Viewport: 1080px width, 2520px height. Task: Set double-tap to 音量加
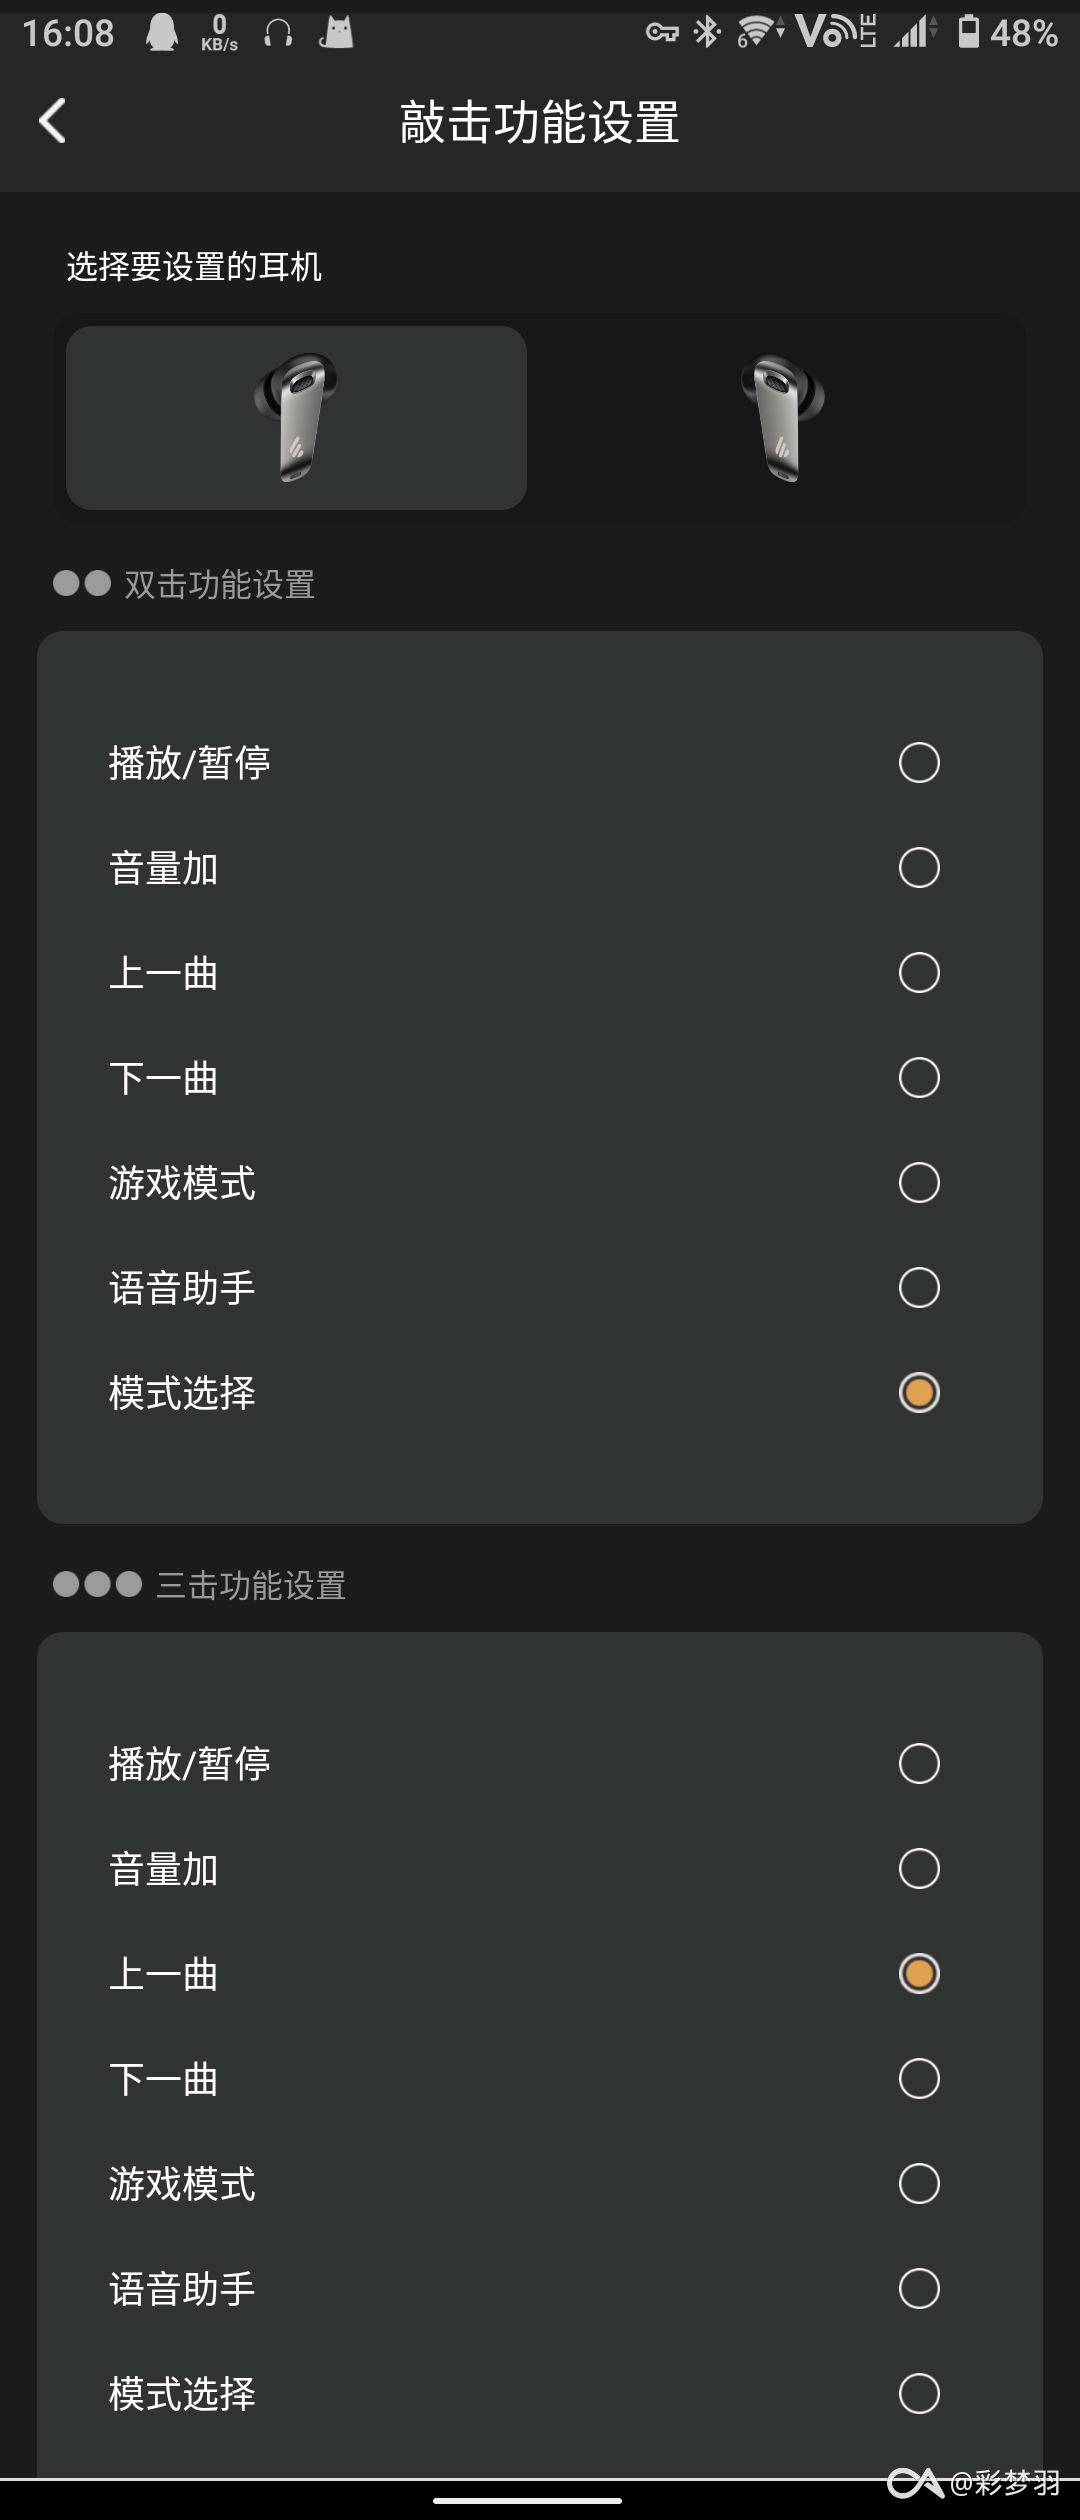(x=540, y=868)
